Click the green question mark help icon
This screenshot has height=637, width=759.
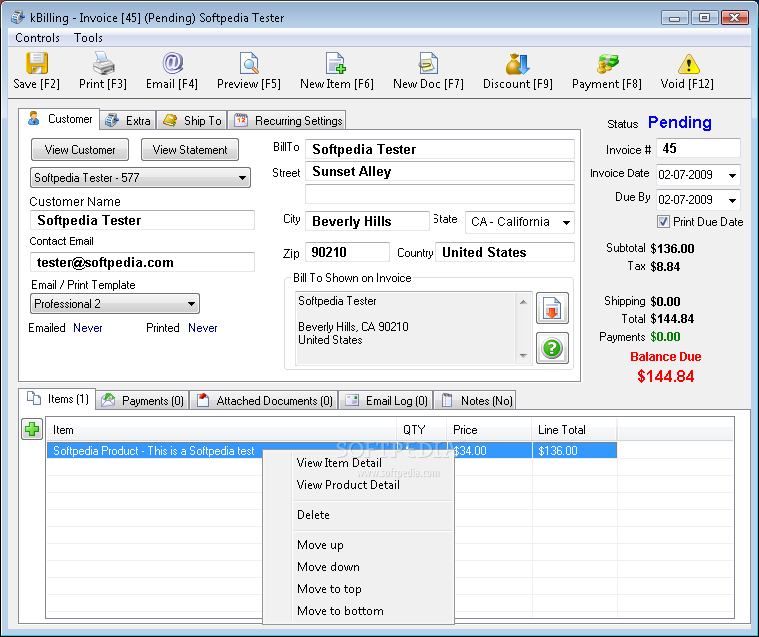click(552, 348)
